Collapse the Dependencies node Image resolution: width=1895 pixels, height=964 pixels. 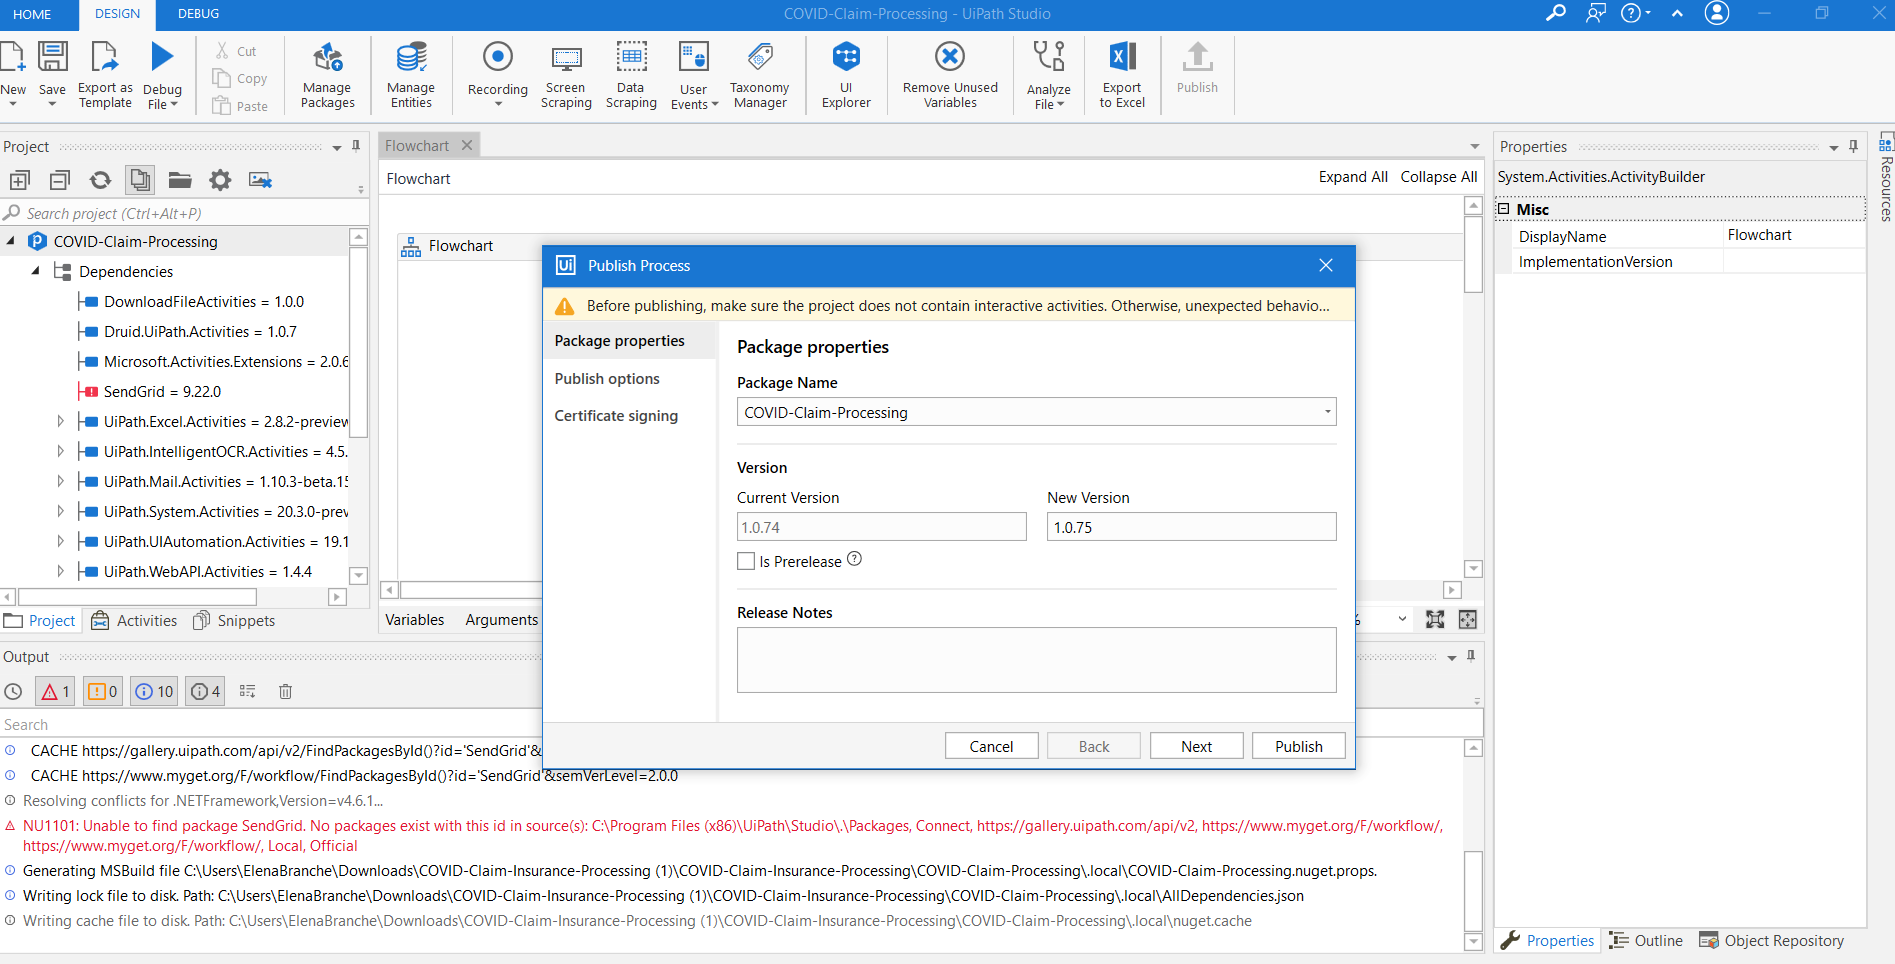click(x=36, y=271)
